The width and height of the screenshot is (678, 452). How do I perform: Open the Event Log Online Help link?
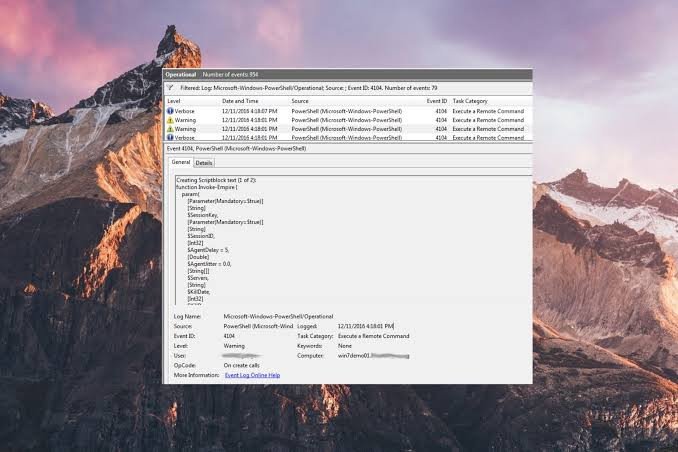(x=252, y=375)
